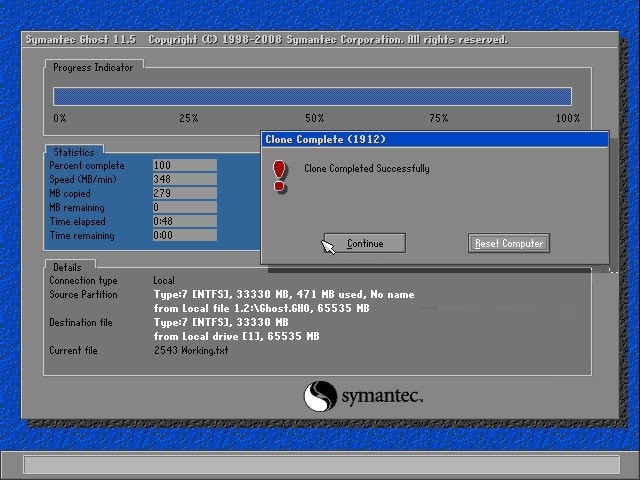
Task: Click the MB remaining value field
Action: 184,208
